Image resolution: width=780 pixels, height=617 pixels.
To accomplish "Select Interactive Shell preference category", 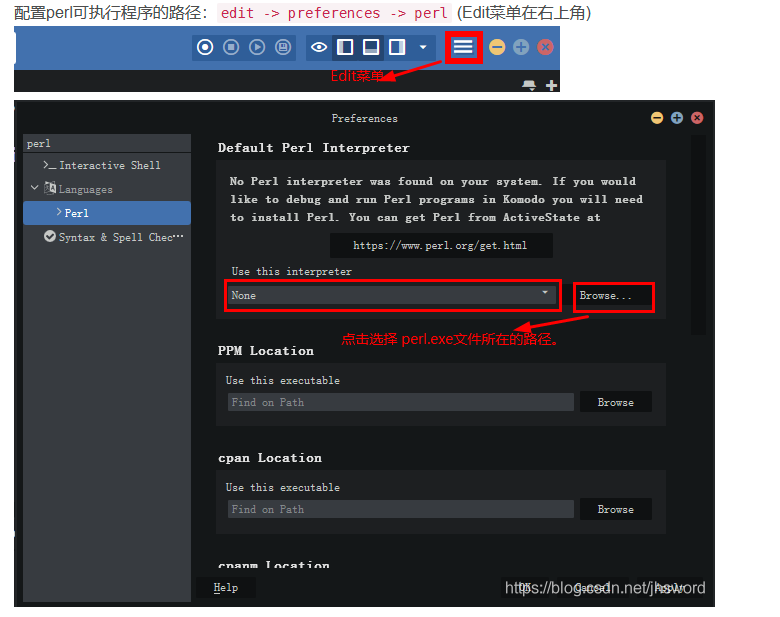I will (110, 165).
